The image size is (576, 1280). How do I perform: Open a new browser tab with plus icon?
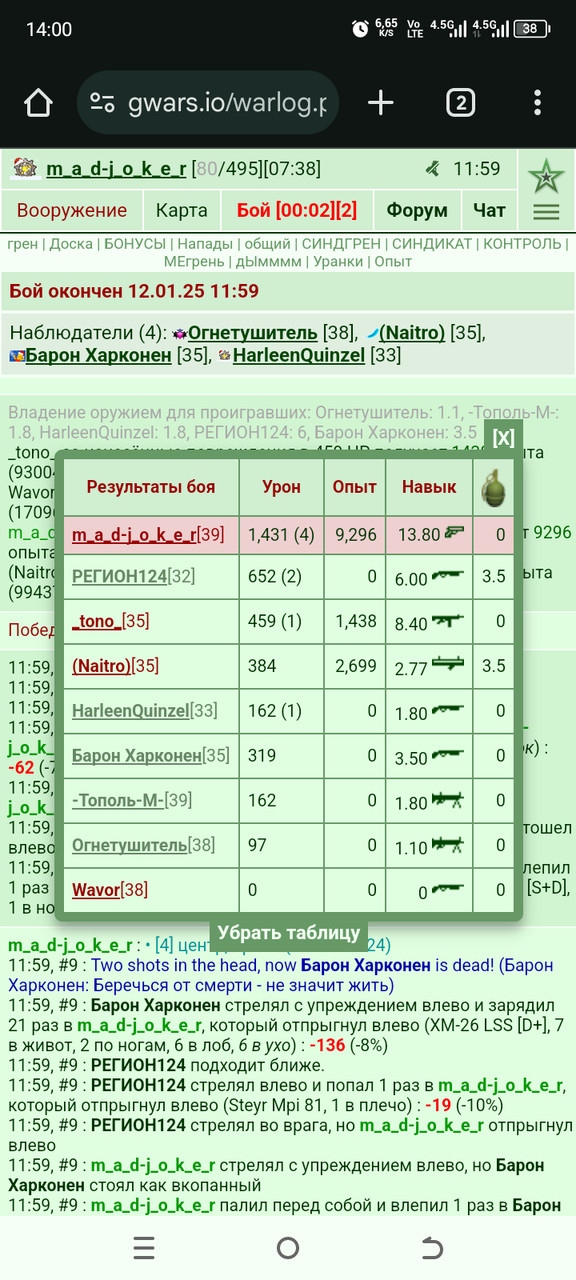click(x=381, y=102)
